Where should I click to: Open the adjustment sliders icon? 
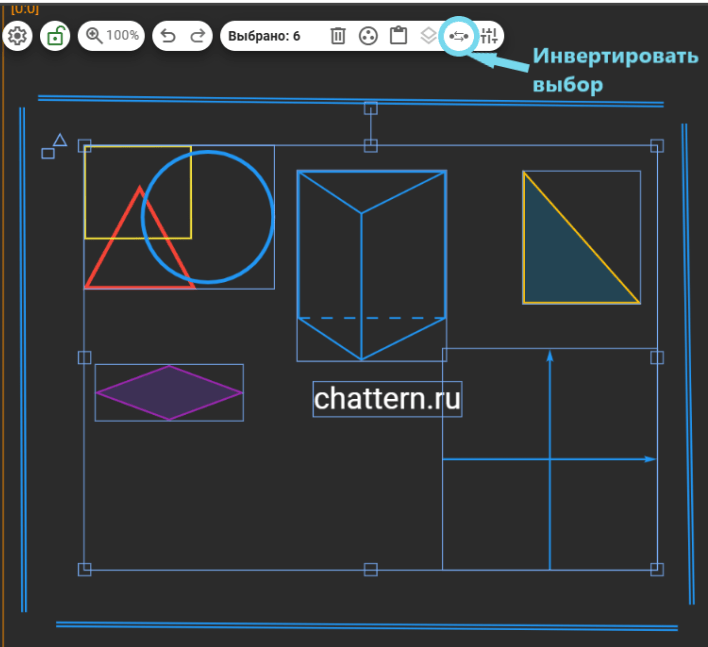point(489,36)
